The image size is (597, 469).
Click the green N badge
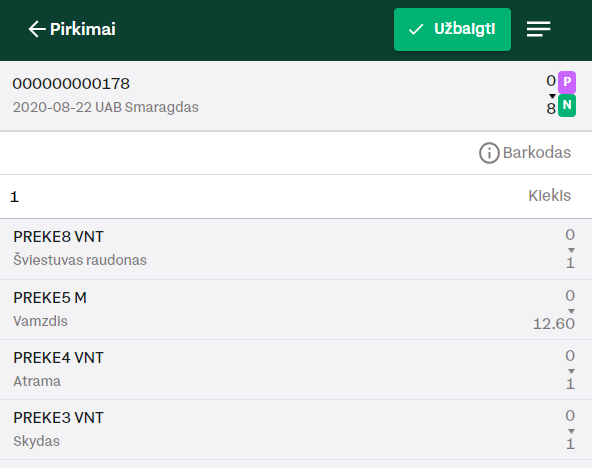point(567,105)
